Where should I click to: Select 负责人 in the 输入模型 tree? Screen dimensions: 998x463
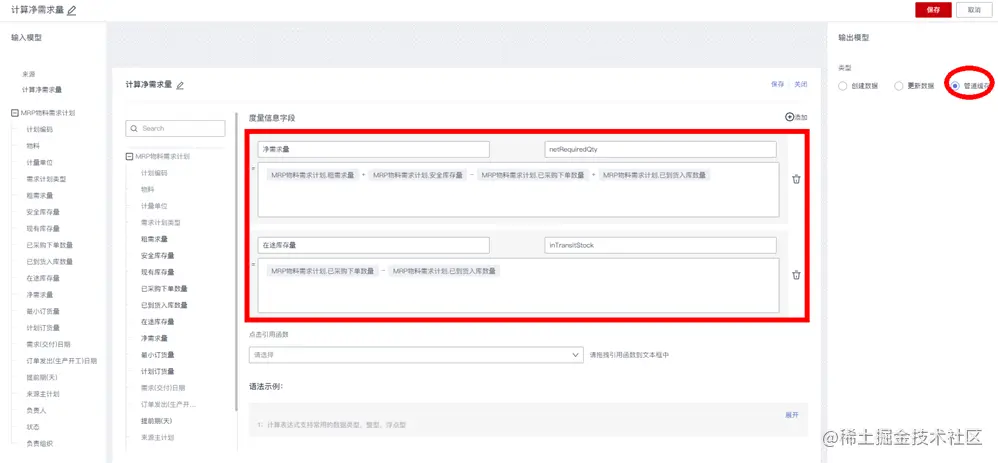[x=36, y=411]
